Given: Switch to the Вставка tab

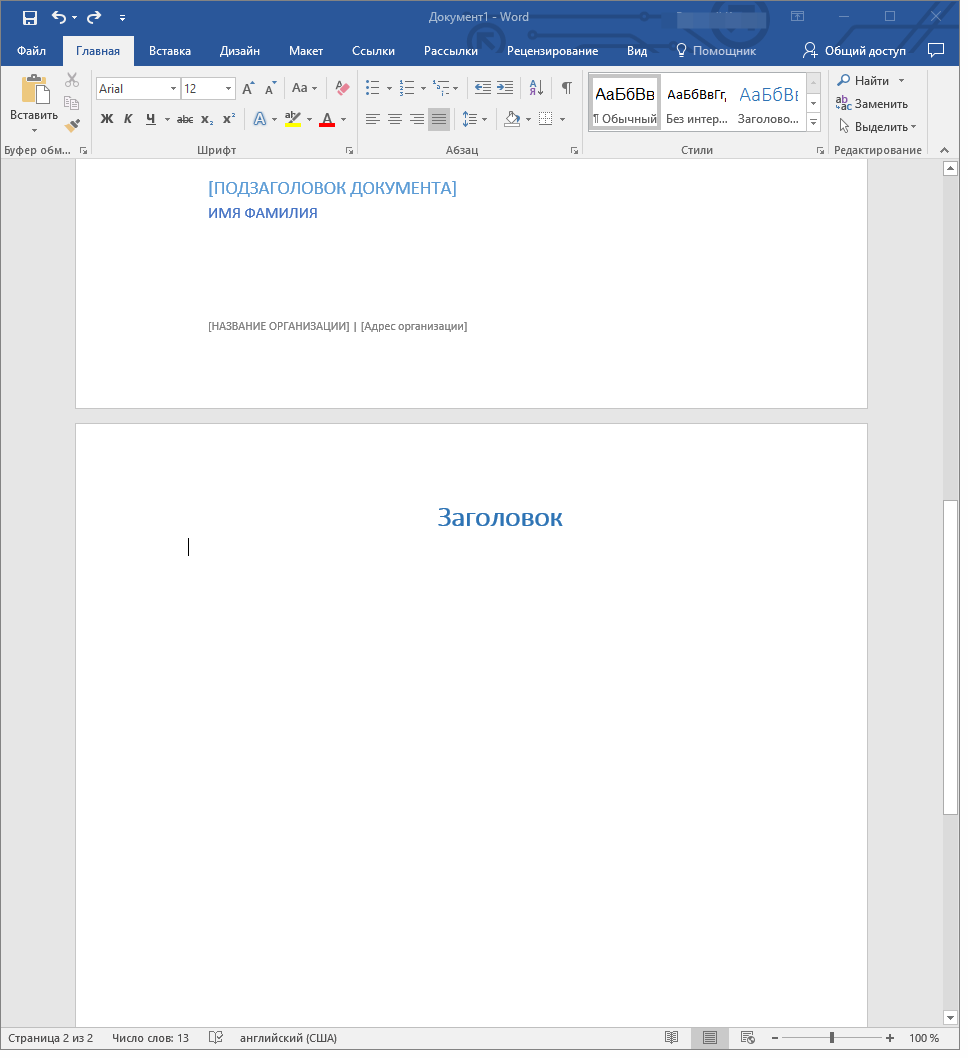Looking at the screenshot, I should pyautogui.click(x=170, y=51).
